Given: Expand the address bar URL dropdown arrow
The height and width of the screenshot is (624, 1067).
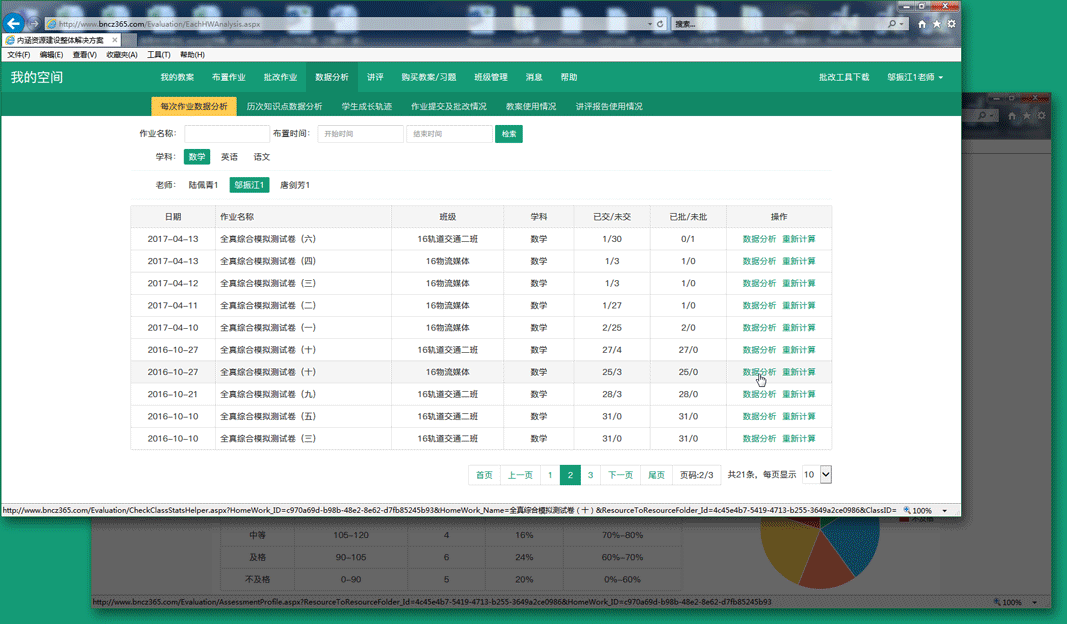Looking at the screenshot, I should (x=649, y=24).
